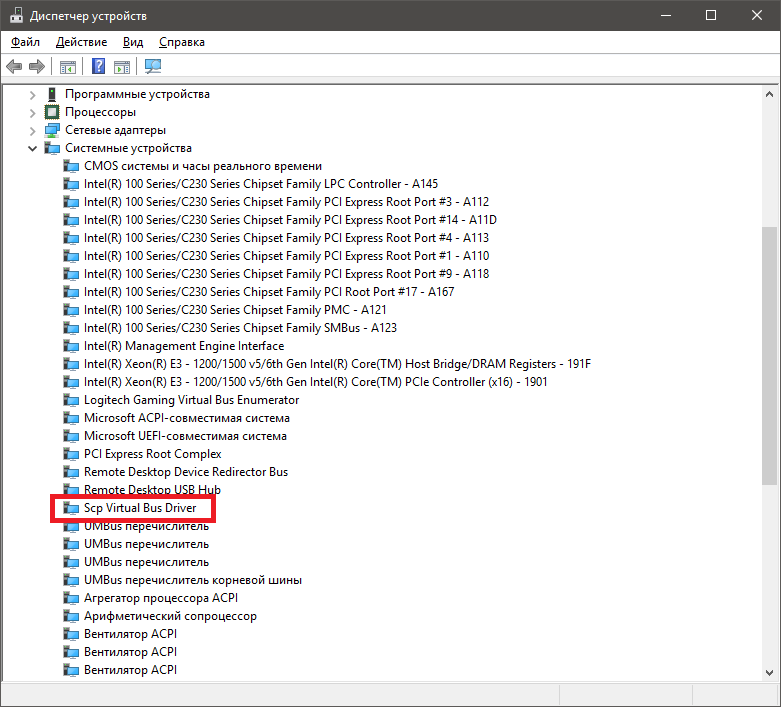Expand the Программные устройства node

[32, 95]
